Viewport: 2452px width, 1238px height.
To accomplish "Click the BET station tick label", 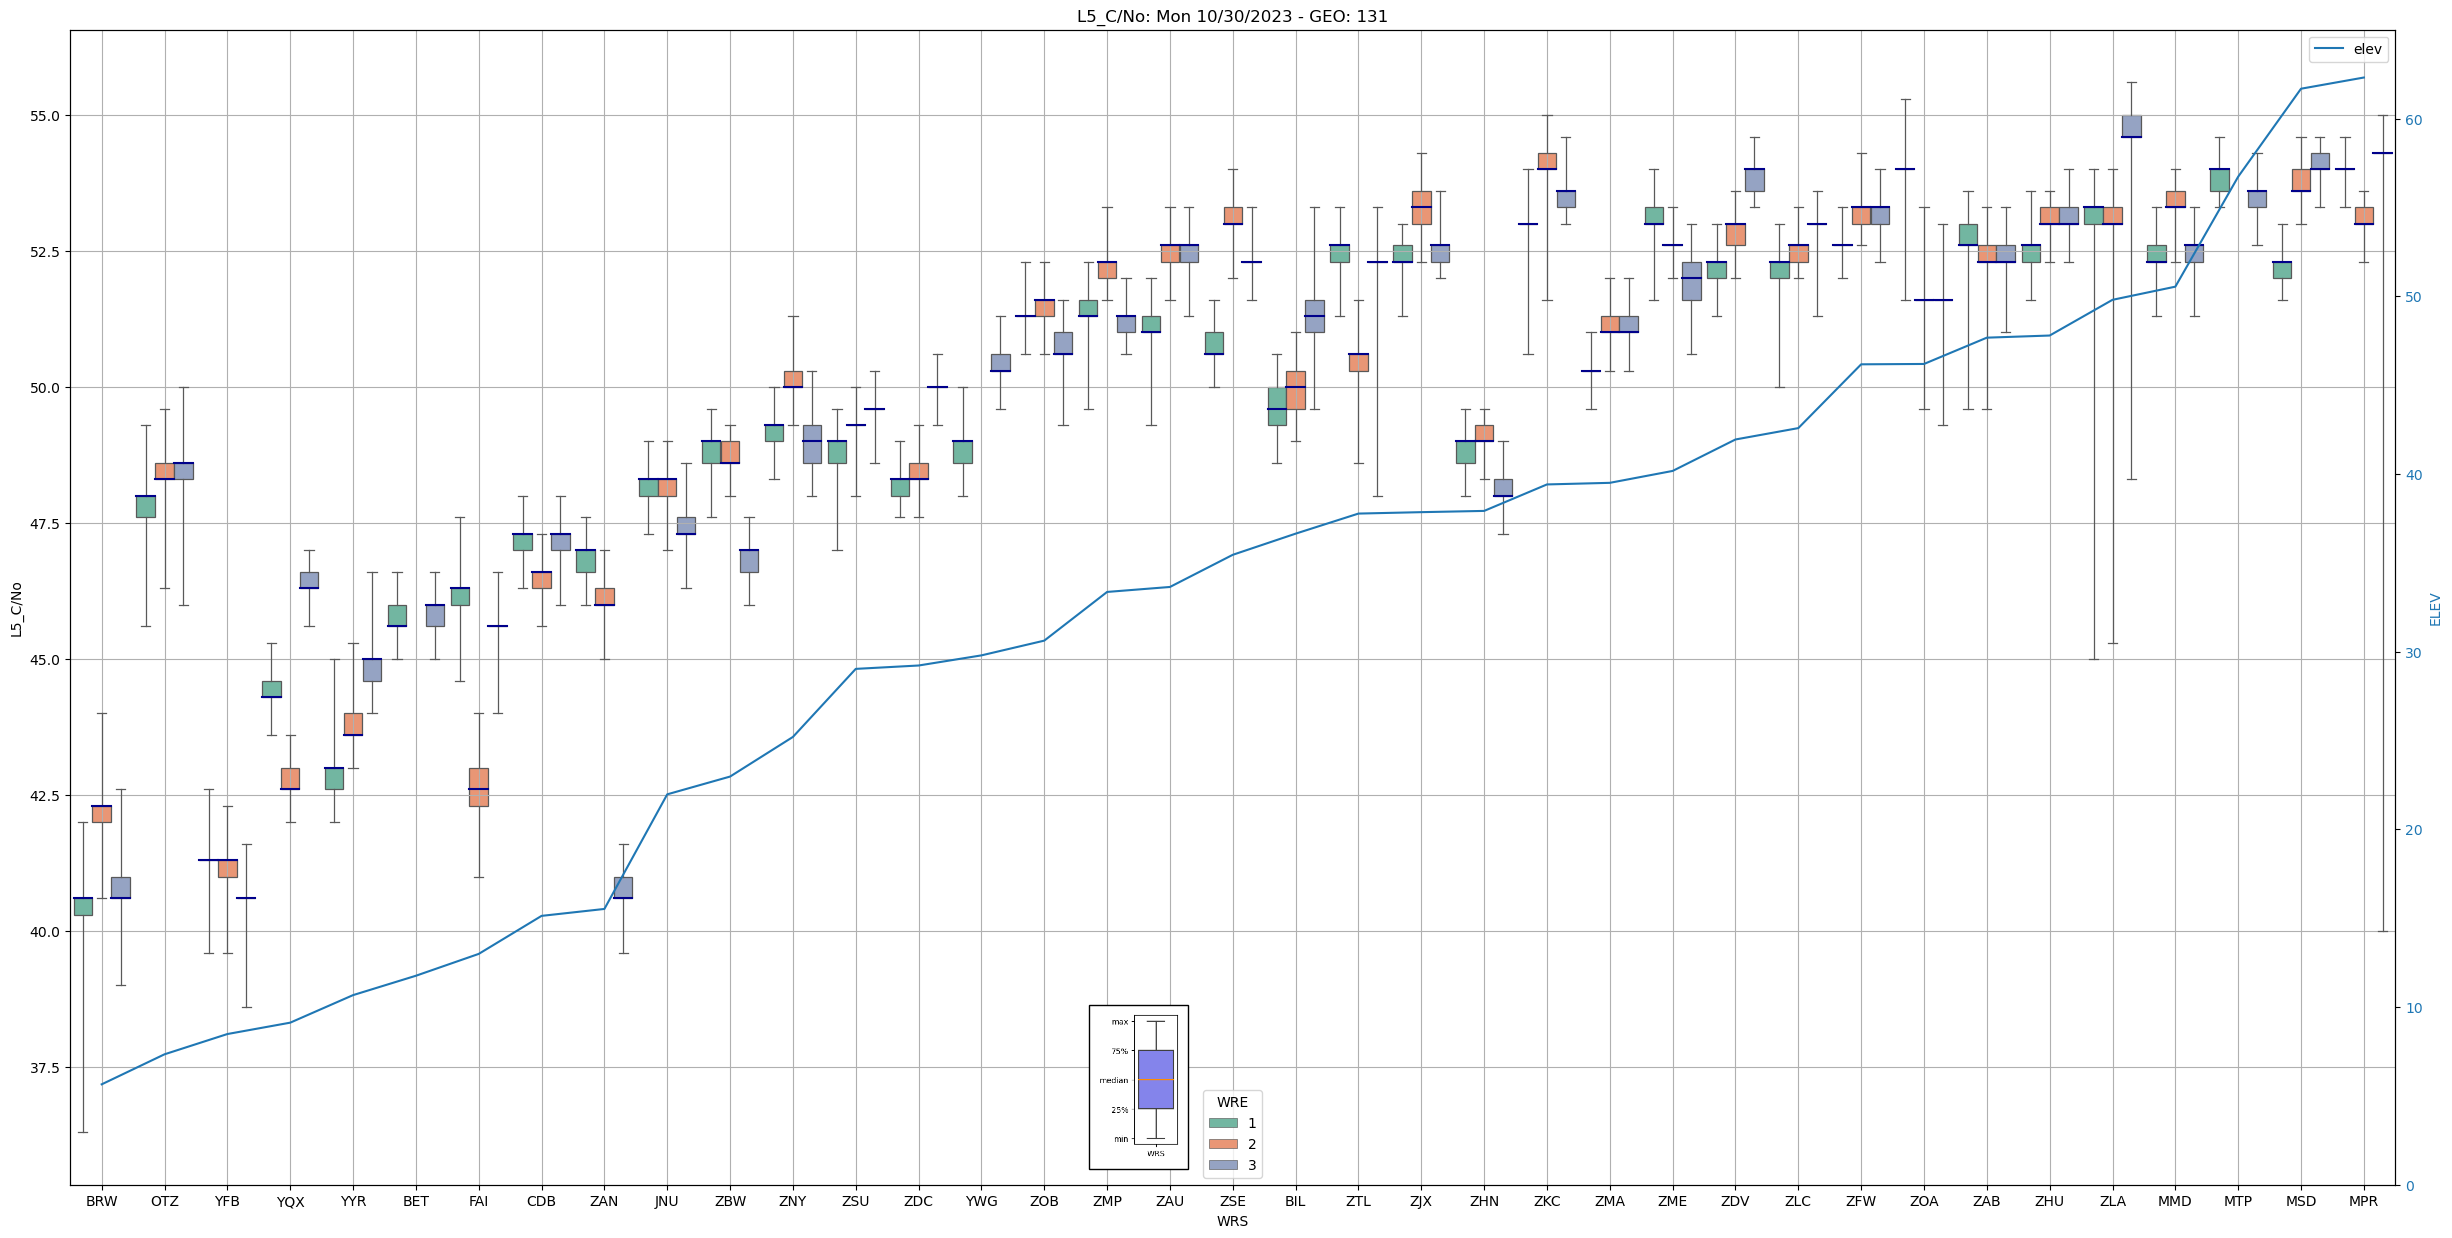I will click(x=416, y=1201).
